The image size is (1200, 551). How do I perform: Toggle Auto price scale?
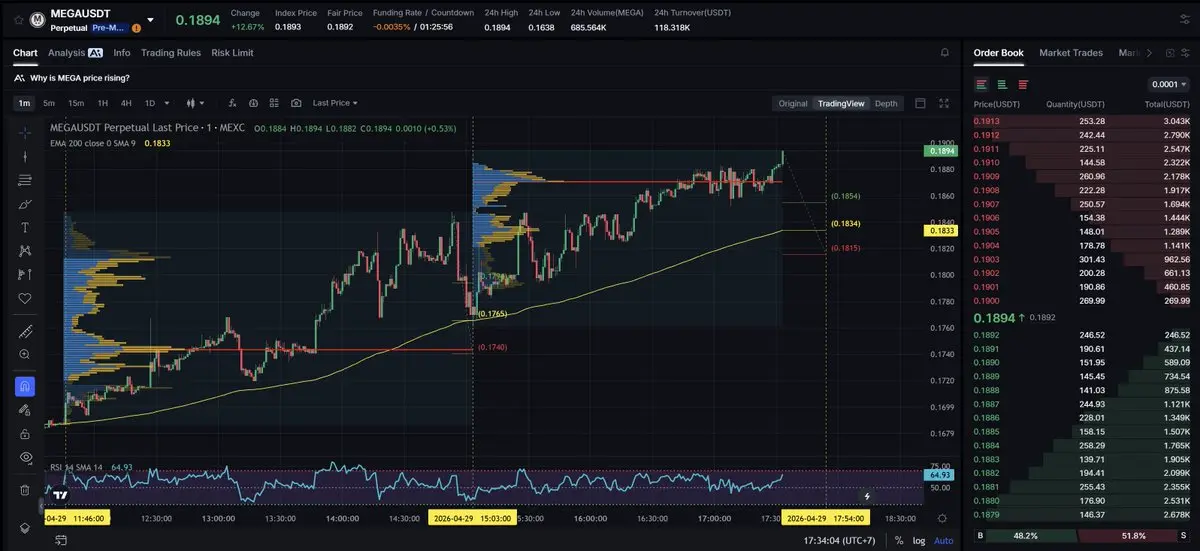click(943, 540)
